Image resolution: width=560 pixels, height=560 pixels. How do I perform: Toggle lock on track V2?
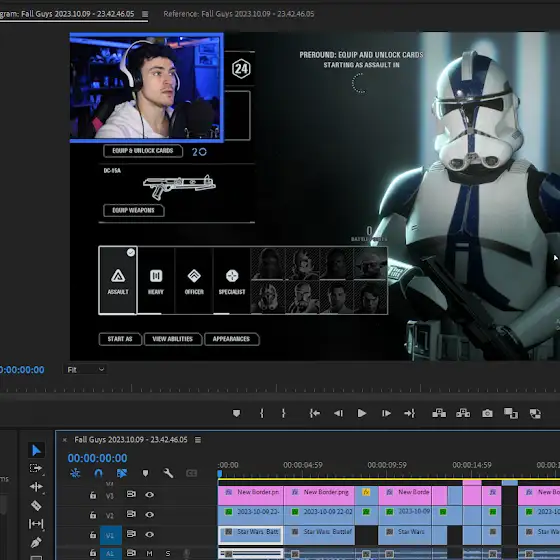click(x=93, y=515)
